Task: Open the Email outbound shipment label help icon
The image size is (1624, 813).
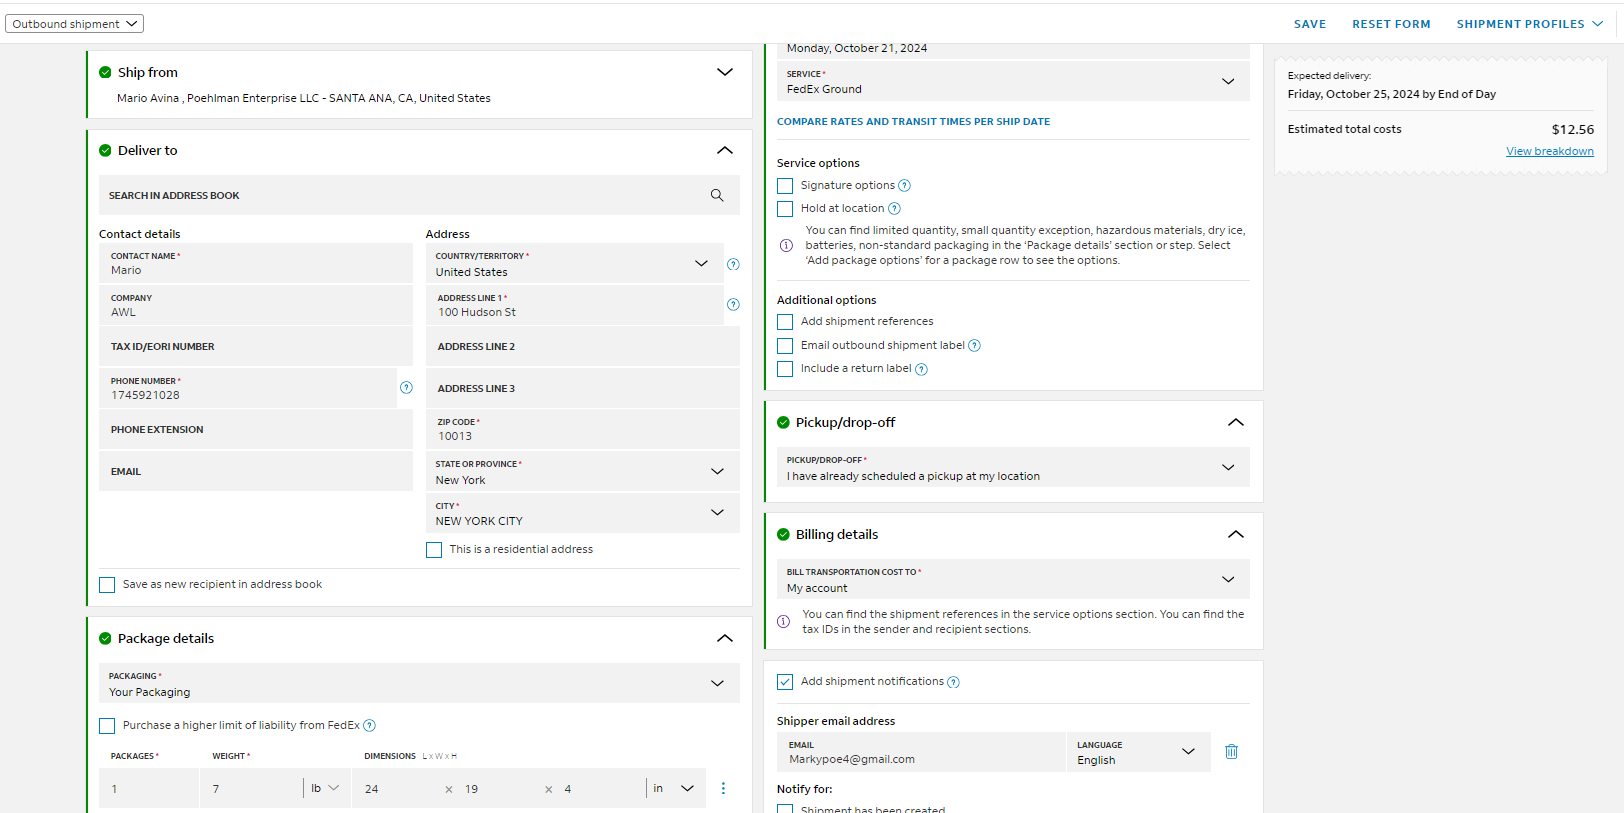Action: click(x=974, y=345)
